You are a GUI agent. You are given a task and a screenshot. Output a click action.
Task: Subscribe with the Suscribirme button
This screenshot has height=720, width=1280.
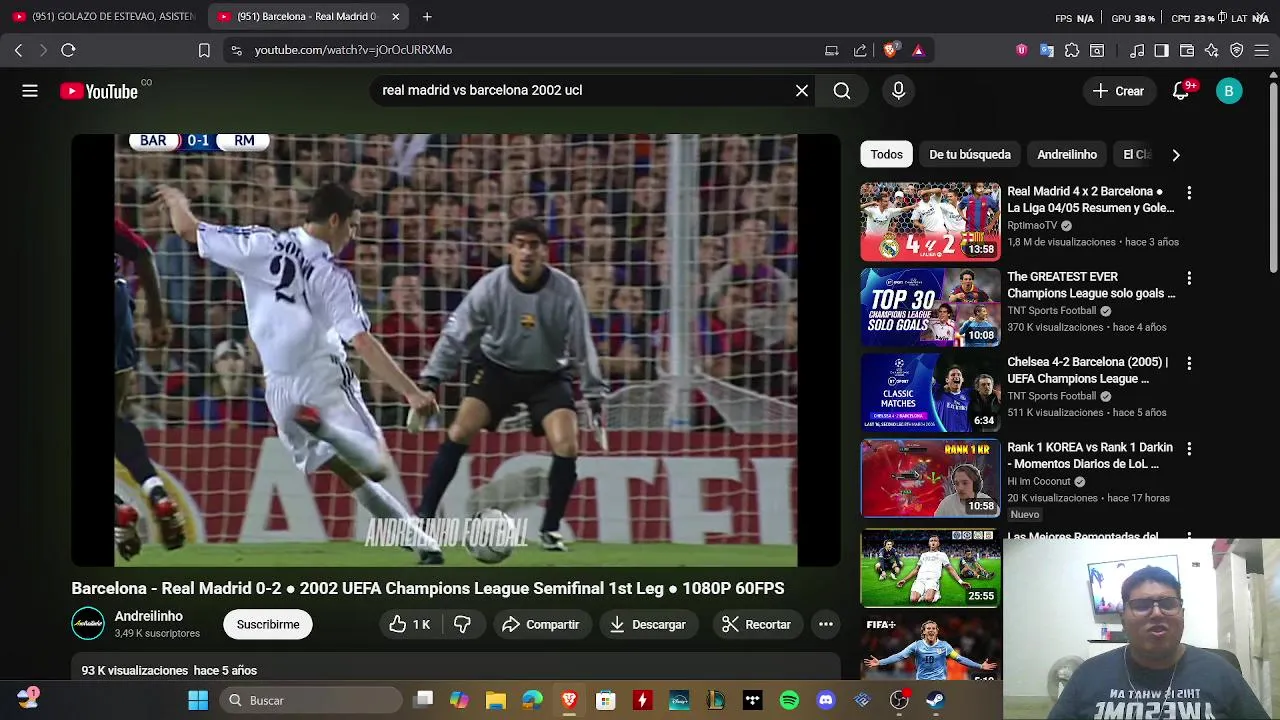[x=268, y=624]
